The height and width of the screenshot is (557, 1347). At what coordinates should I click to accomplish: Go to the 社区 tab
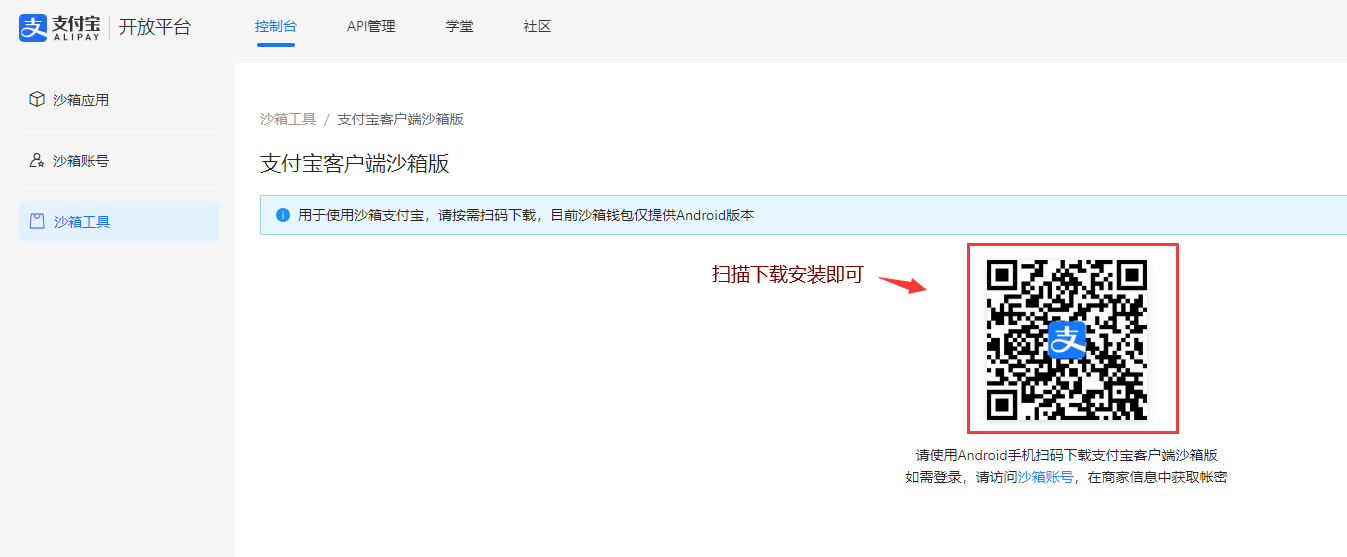click(537, 27)
